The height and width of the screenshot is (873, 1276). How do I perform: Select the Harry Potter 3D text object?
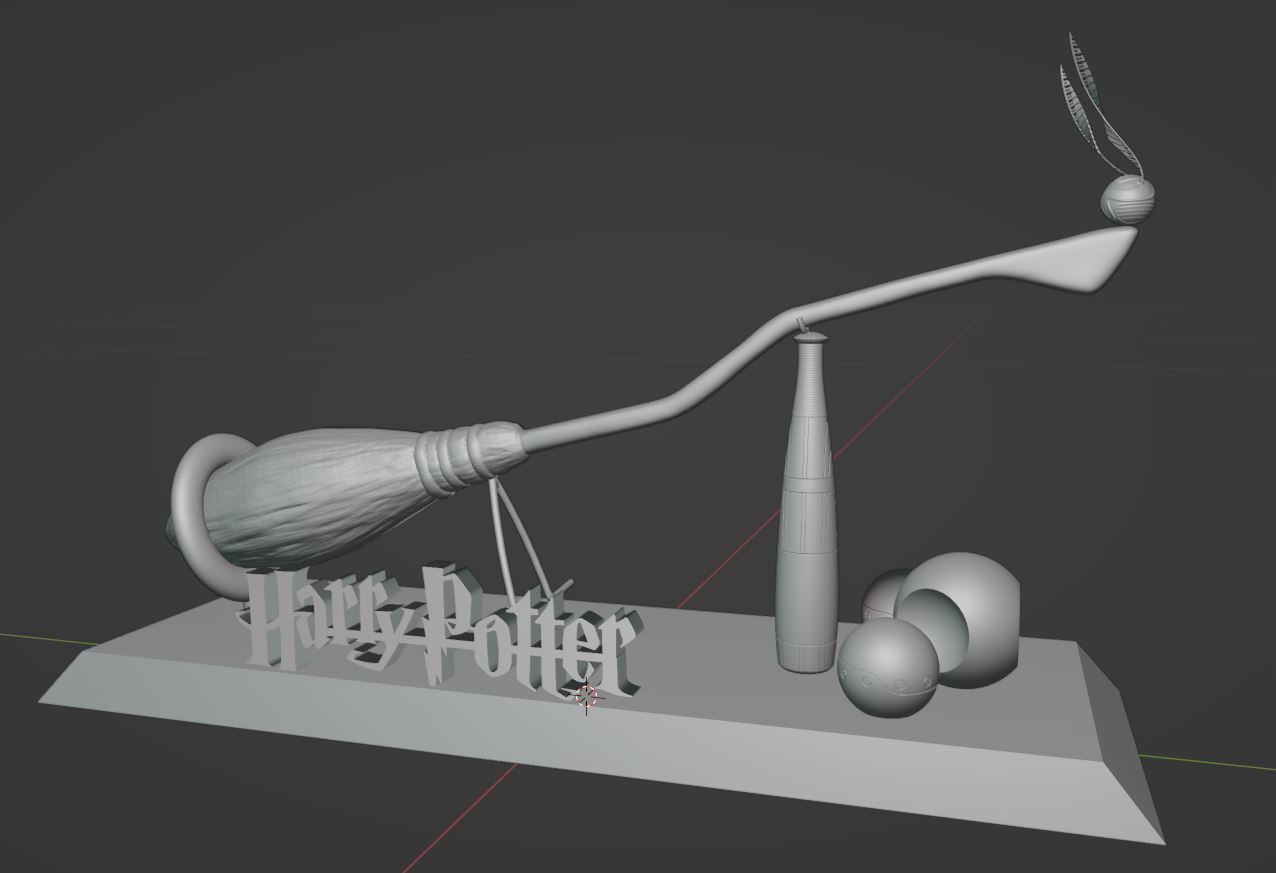pyautogui.click(x=440, y=631)
